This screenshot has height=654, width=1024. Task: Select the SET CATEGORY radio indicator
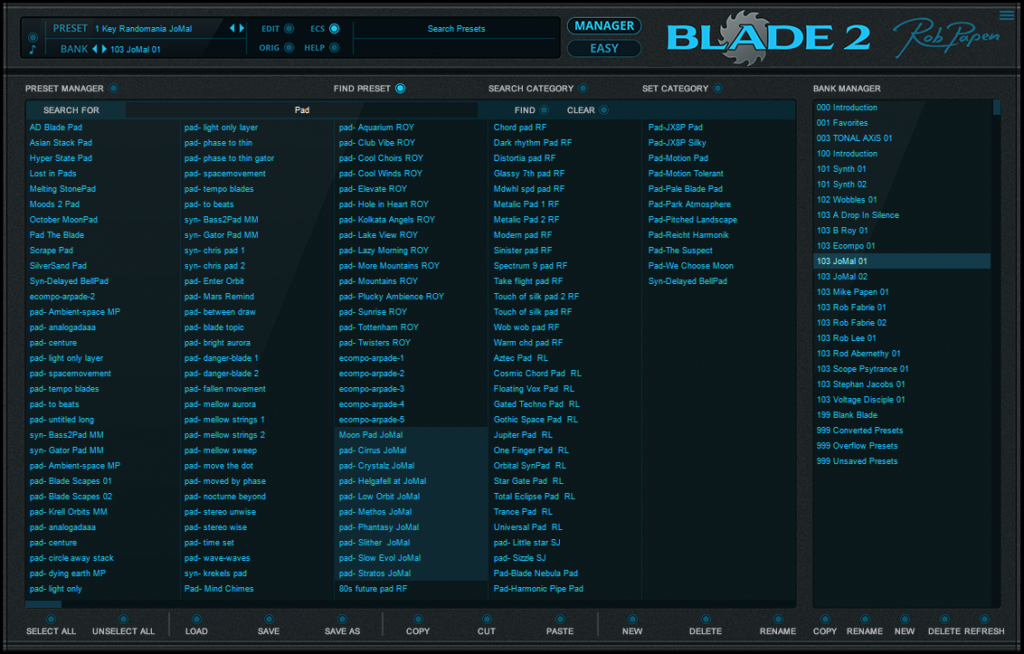tap(718, 88)
